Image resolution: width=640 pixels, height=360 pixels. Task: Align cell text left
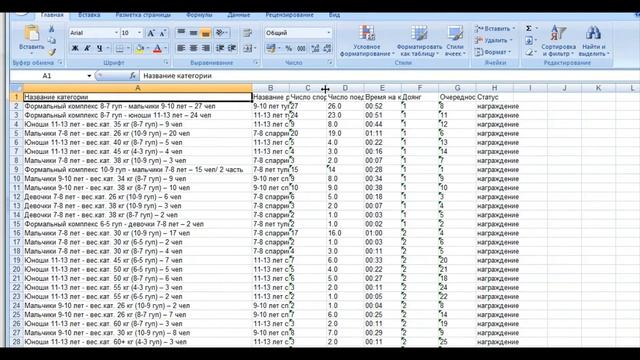coord(181,49)
